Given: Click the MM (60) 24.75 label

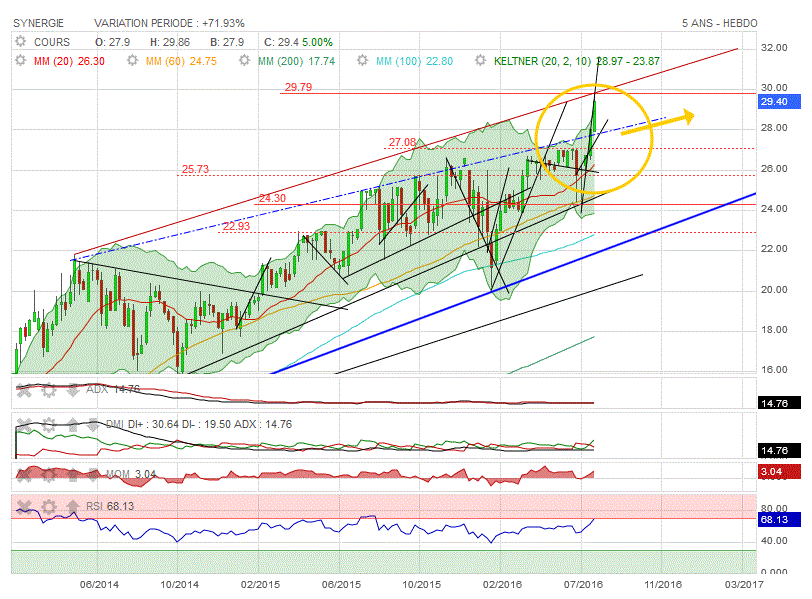Looking at the screenshot, I should [x=181, y=61].
